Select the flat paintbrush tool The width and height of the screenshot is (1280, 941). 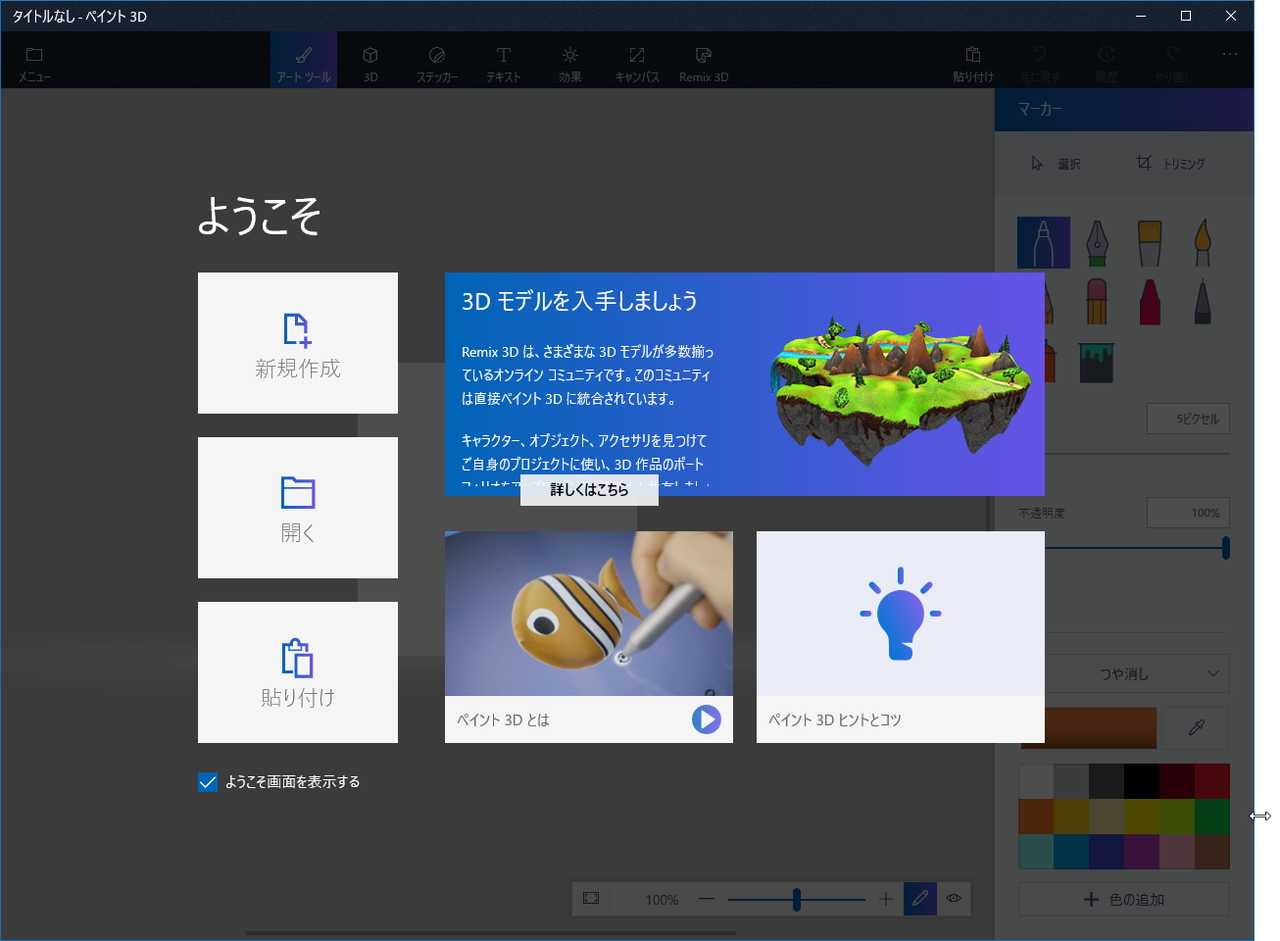tap(1150, 242)
